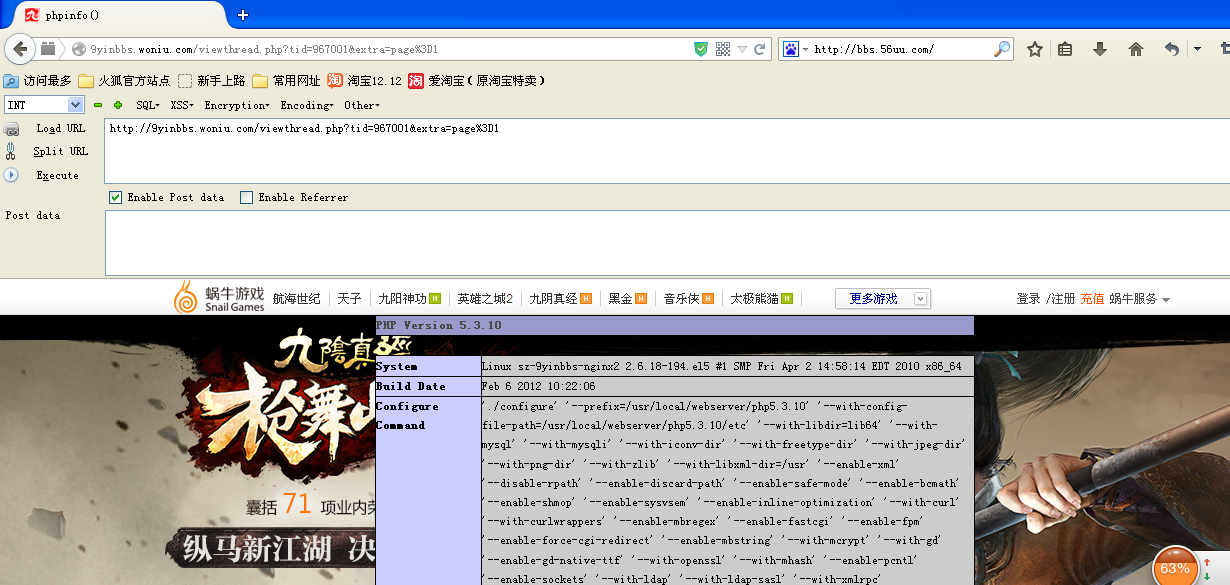Image resolution: width=1230 pixels, height=585 pixels.
Task: Click HackBar green minus icon
Action: pos(98,105)
